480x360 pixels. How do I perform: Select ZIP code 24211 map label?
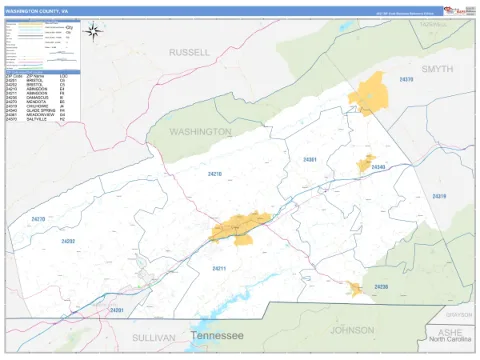click(219, 268)
